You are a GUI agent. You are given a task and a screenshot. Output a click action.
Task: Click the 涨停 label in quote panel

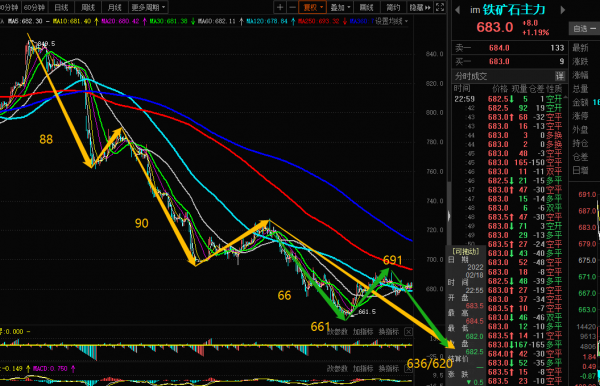pos(580,116)
